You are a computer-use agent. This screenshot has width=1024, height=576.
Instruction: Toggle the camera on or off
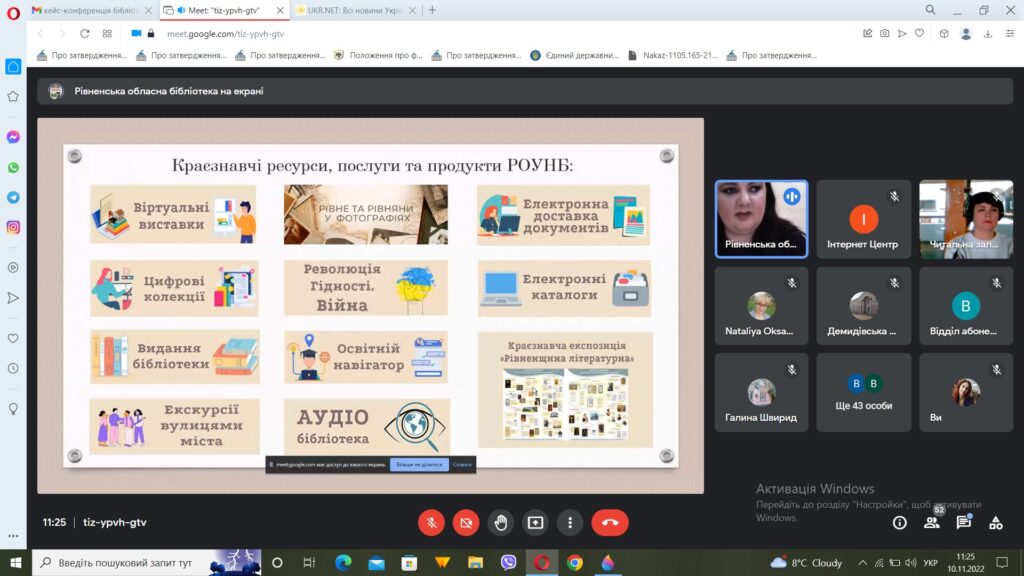click(465, 522)
